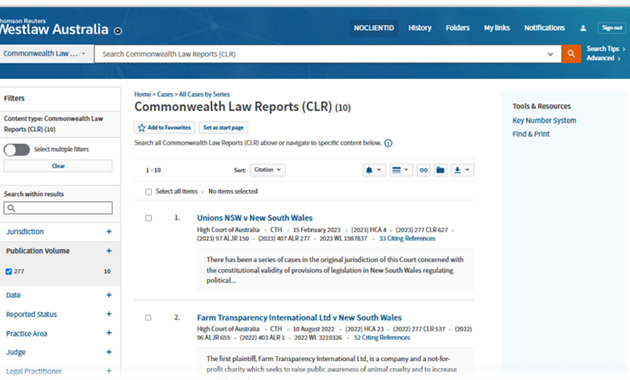Expand the Publication Volume filter
The height and width of the screenshot is (380, 630).
point(108,251)
